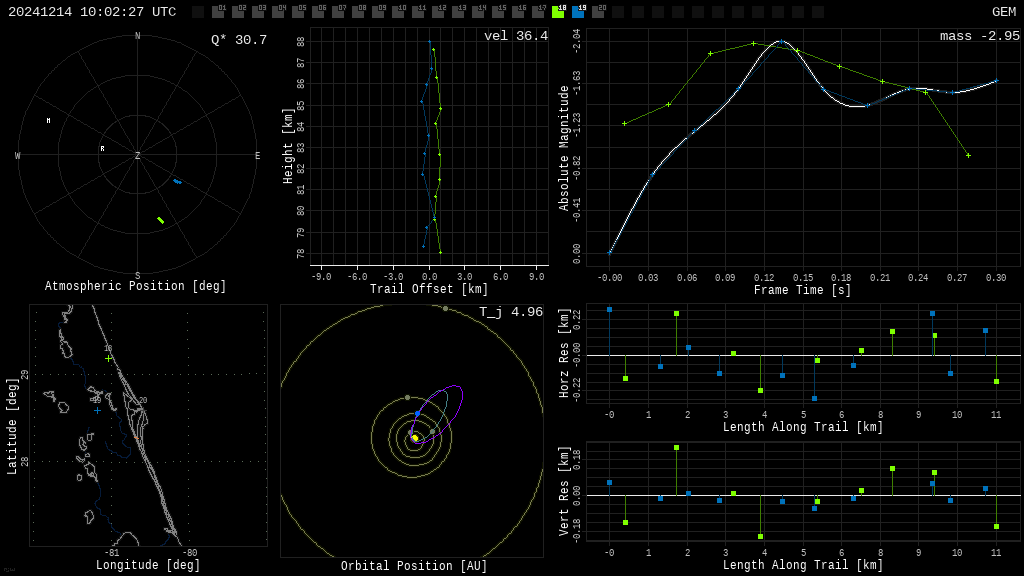Click the vel 36.4 readout
Screen dimensions: 1024x576
point(515,37)
